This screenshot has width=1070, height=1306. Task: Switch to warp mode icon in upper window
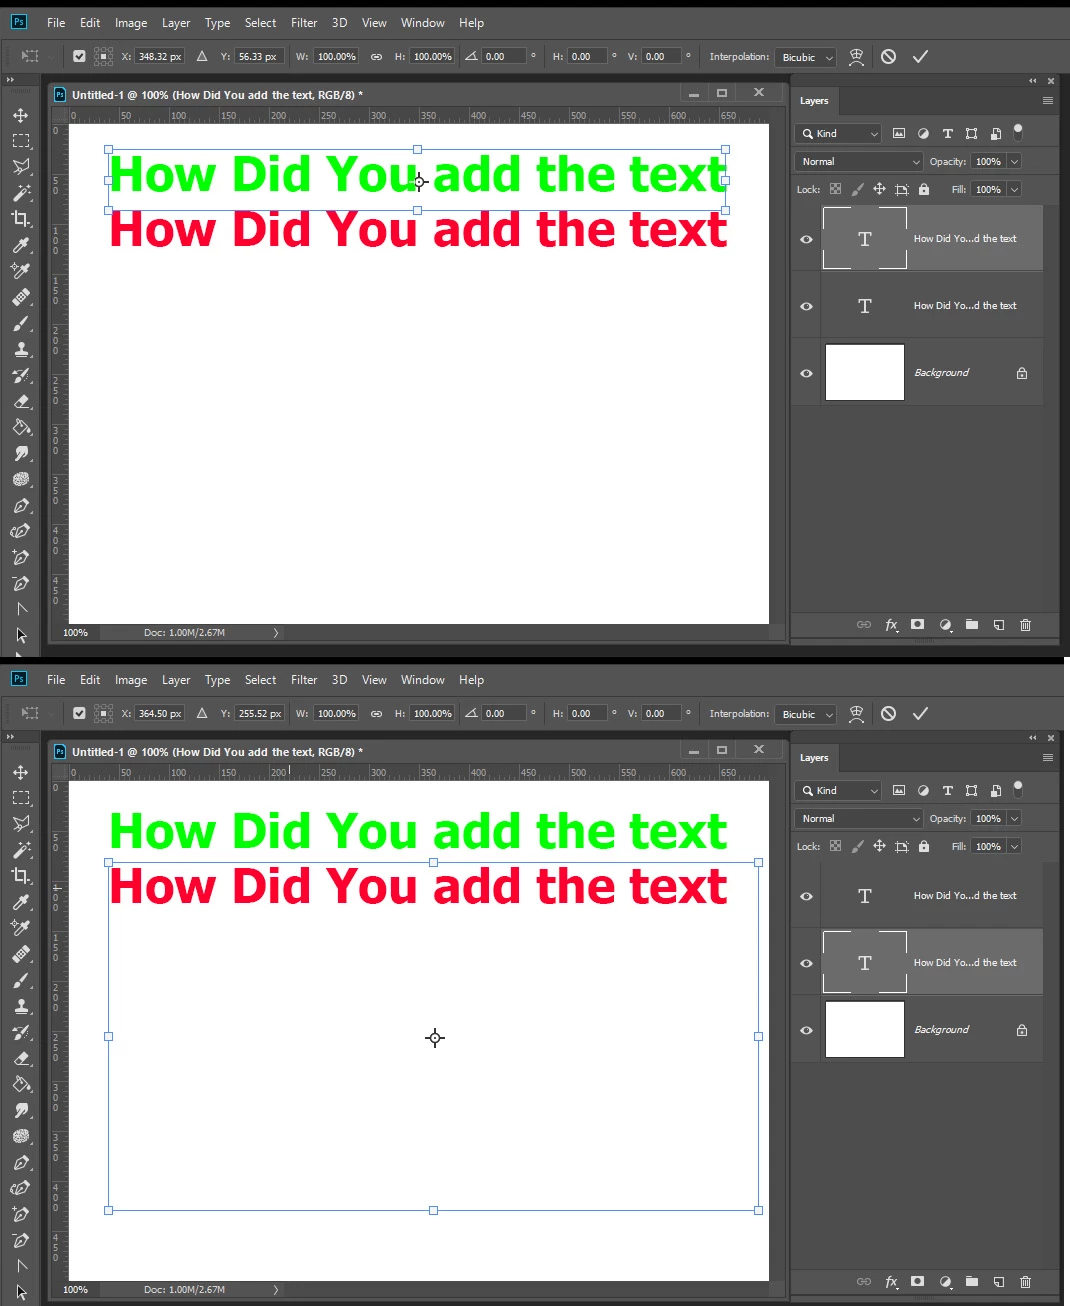856,57
